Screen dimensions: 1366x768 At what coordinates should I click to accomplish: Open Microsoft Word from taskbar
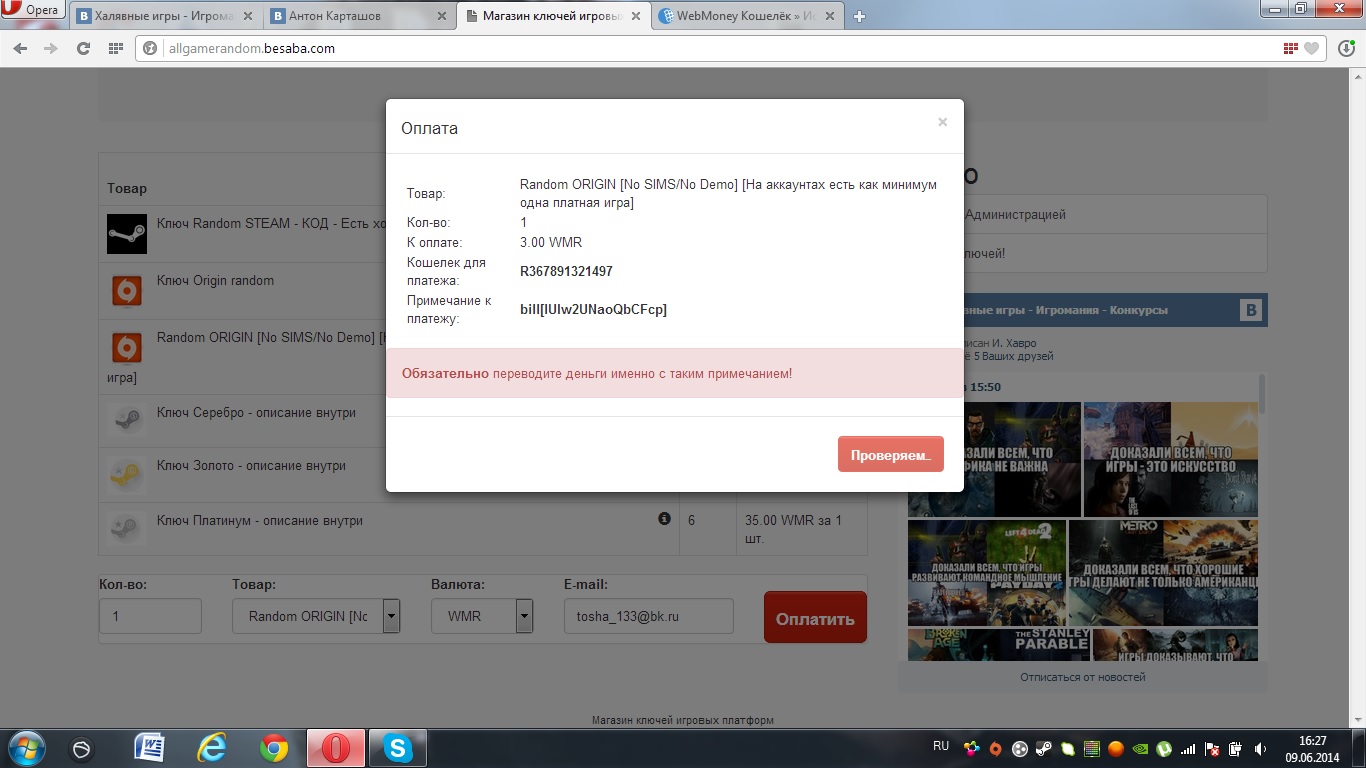[149, 748]
